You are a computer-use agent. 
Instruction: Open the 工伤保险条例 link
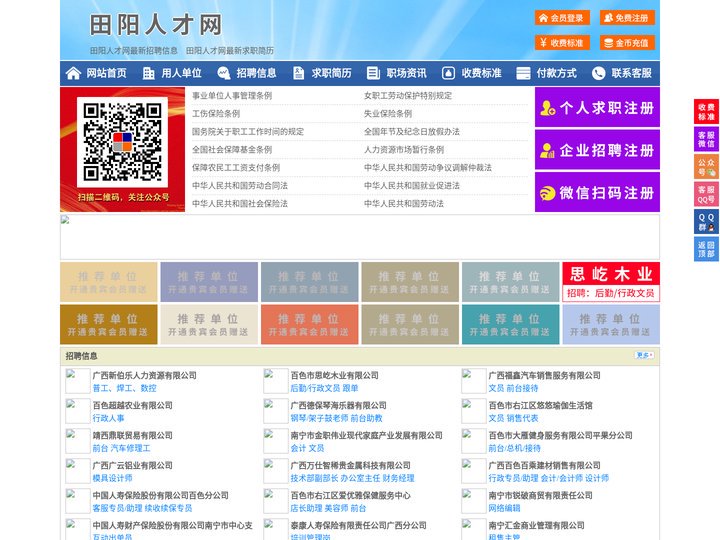[x=216, y=113]
